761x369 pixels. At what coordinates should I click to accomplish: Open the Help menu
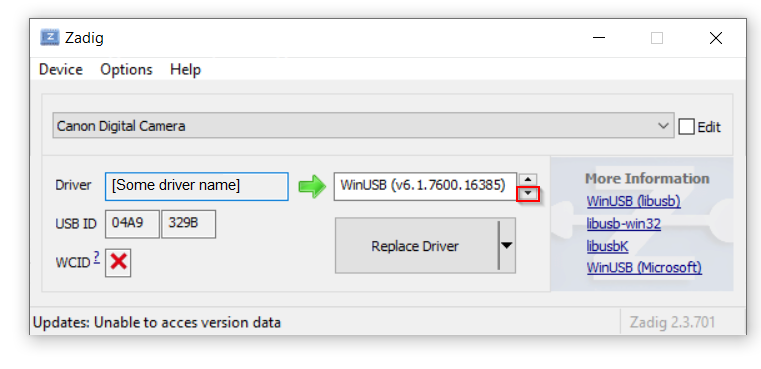click(185, 69)
